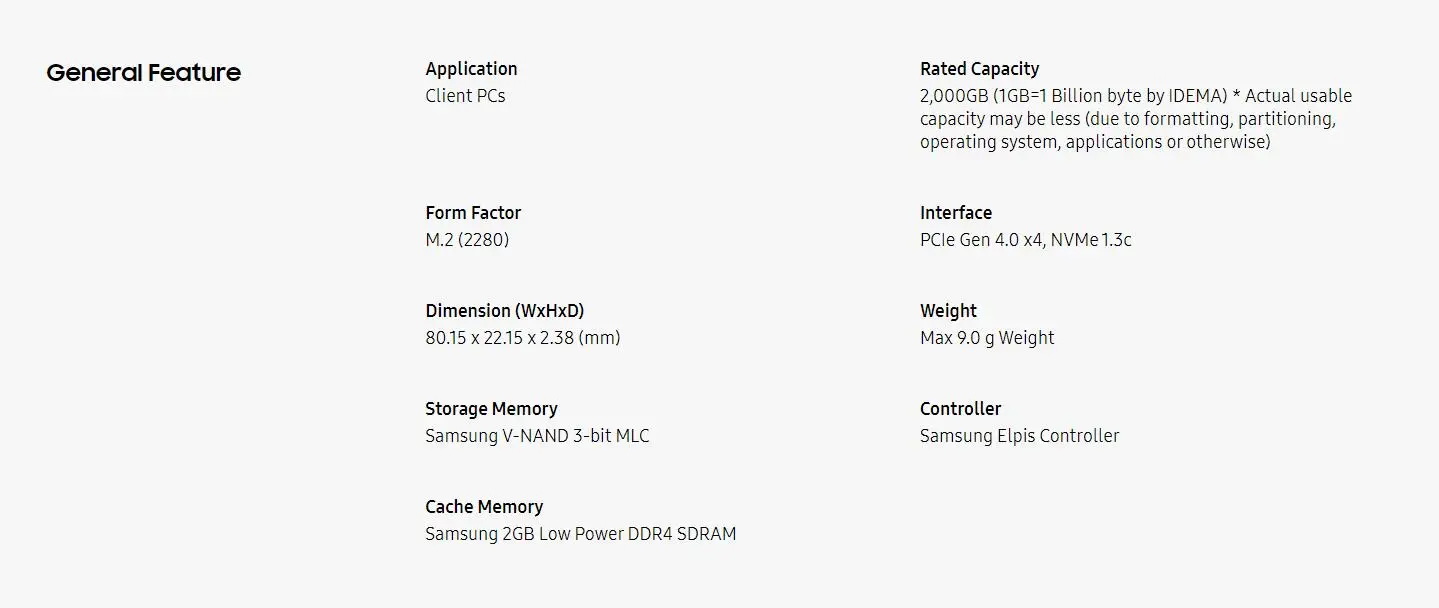The width and height of the screenshot is (1439, 608).
Task: Click the 80.15 x 22.15 x 2.38 value
Action: pyautogui.click(x=523, y=338)
